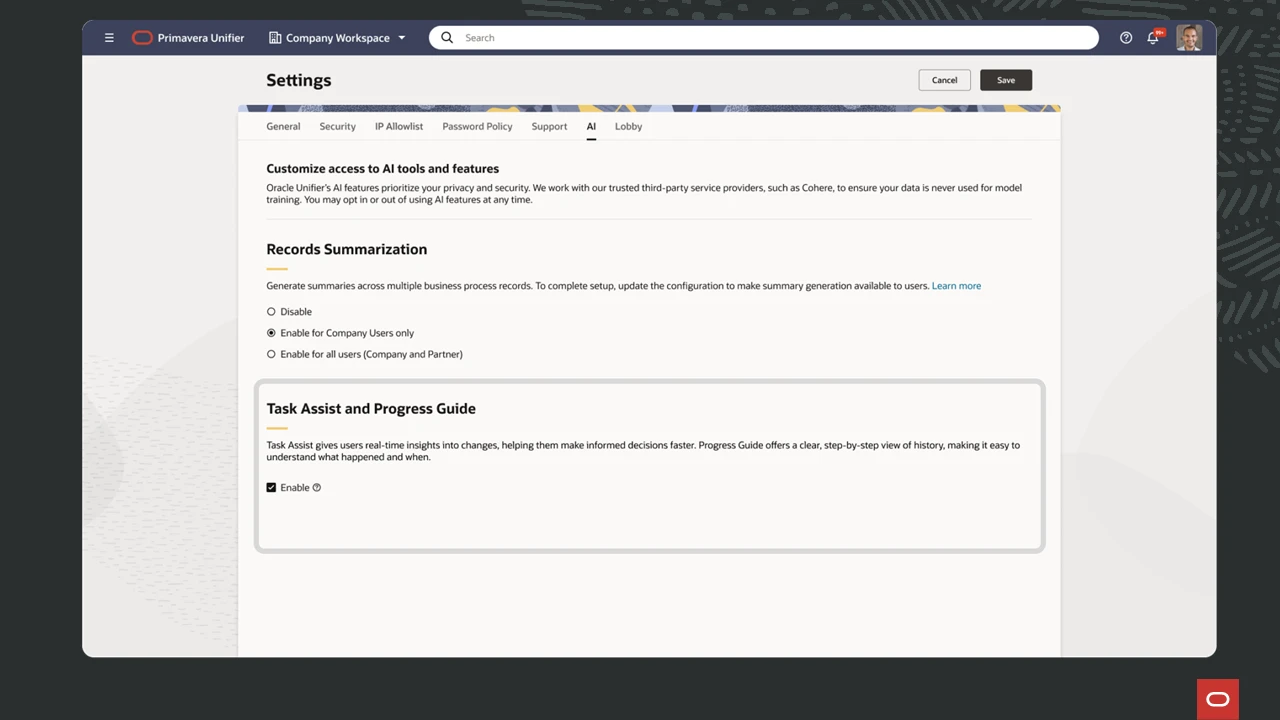Click the info icon beside Enable checkbox
The height and width of the screenshot is (720, 1280).
point(316,487)
